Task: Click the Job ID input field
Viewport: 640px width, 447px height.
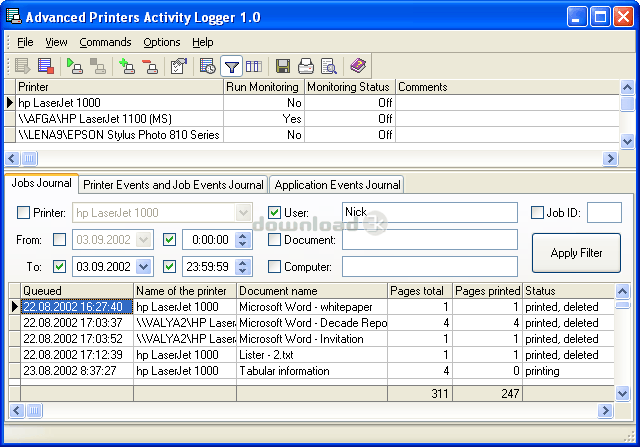Action: coord(604,212)
